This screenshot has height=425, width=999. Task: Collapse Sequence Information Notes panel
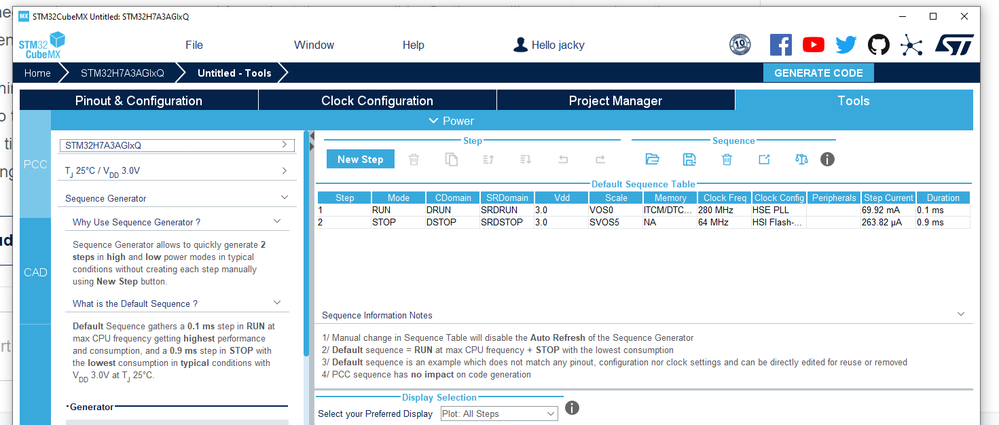(961, 315)
